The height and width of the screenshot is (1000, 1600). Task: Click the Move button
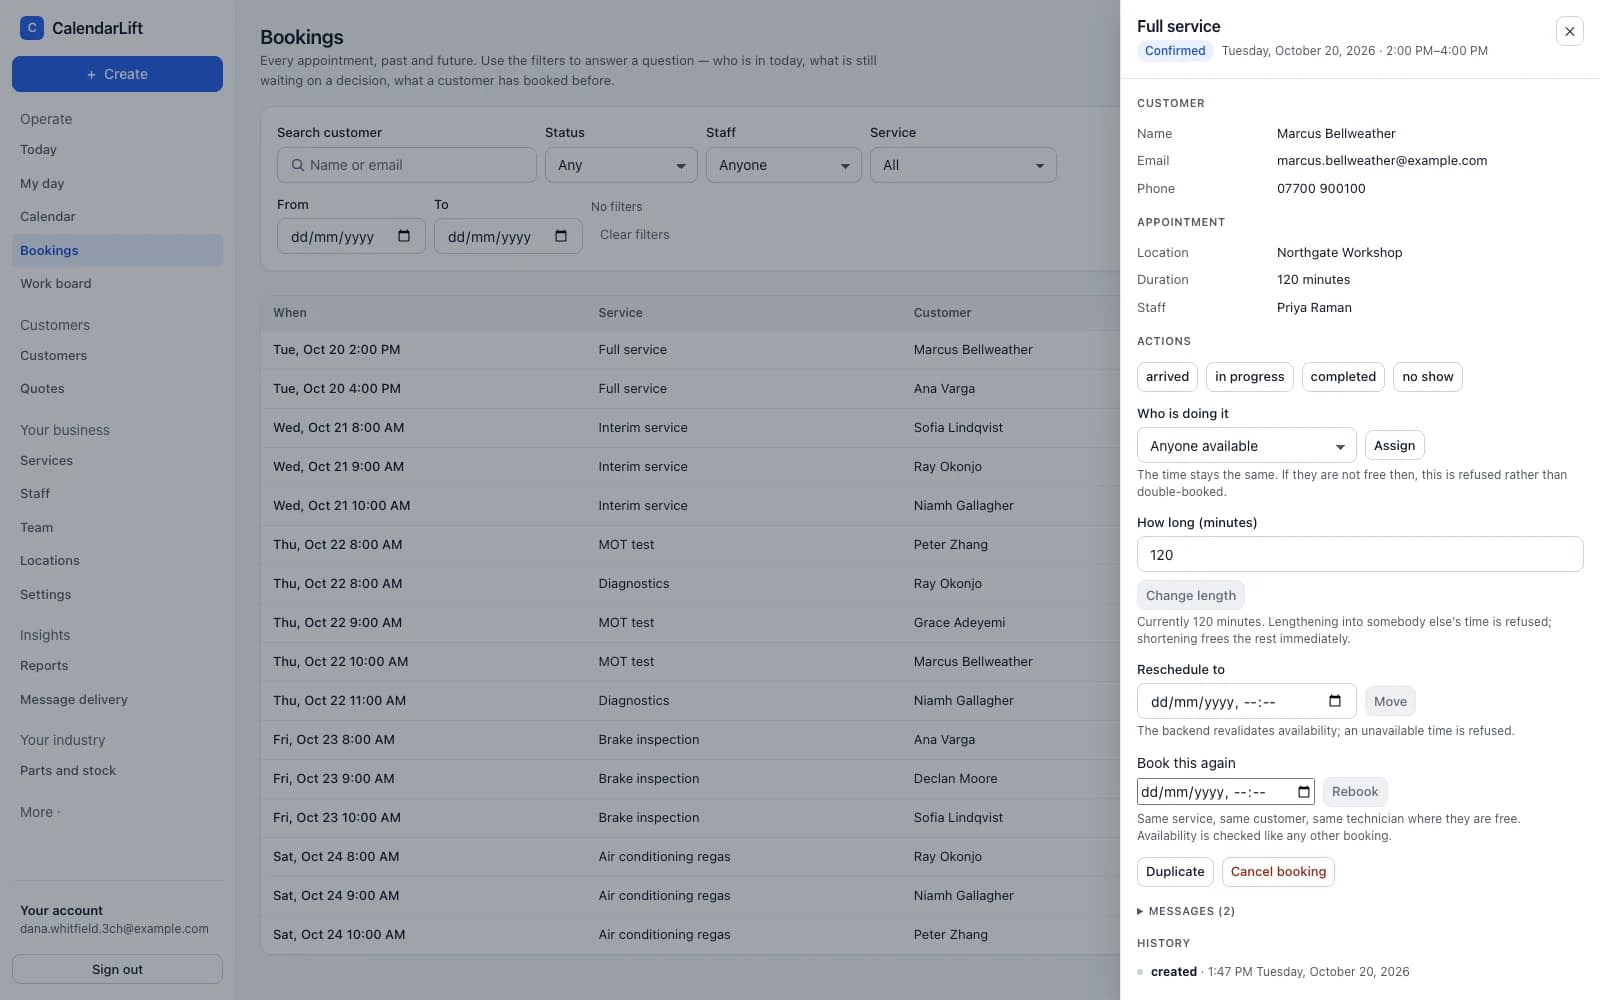coord(1390,701)
